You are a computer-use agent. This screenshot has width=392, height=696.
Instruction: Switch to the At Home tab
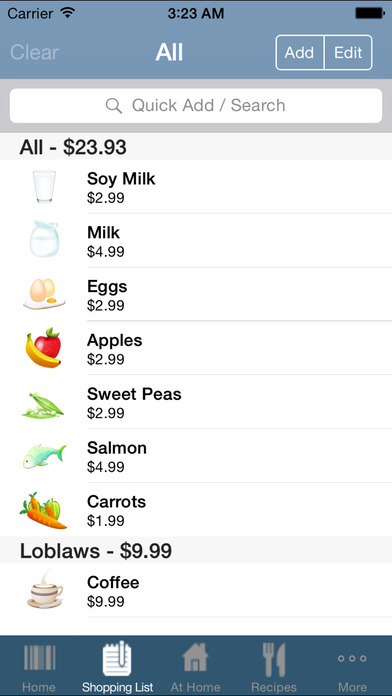[x=195, y=666]
